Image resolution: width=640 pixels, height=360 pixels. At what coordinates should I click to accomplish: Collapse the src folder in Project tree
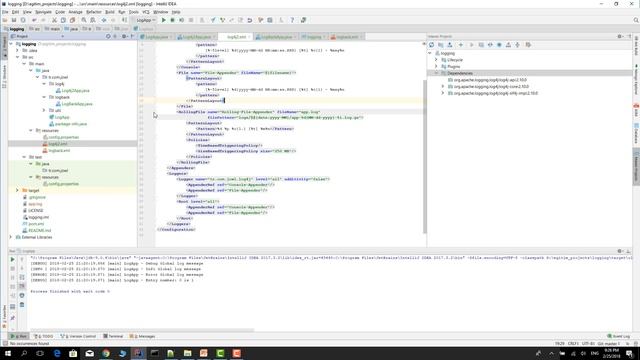point(18,57)
